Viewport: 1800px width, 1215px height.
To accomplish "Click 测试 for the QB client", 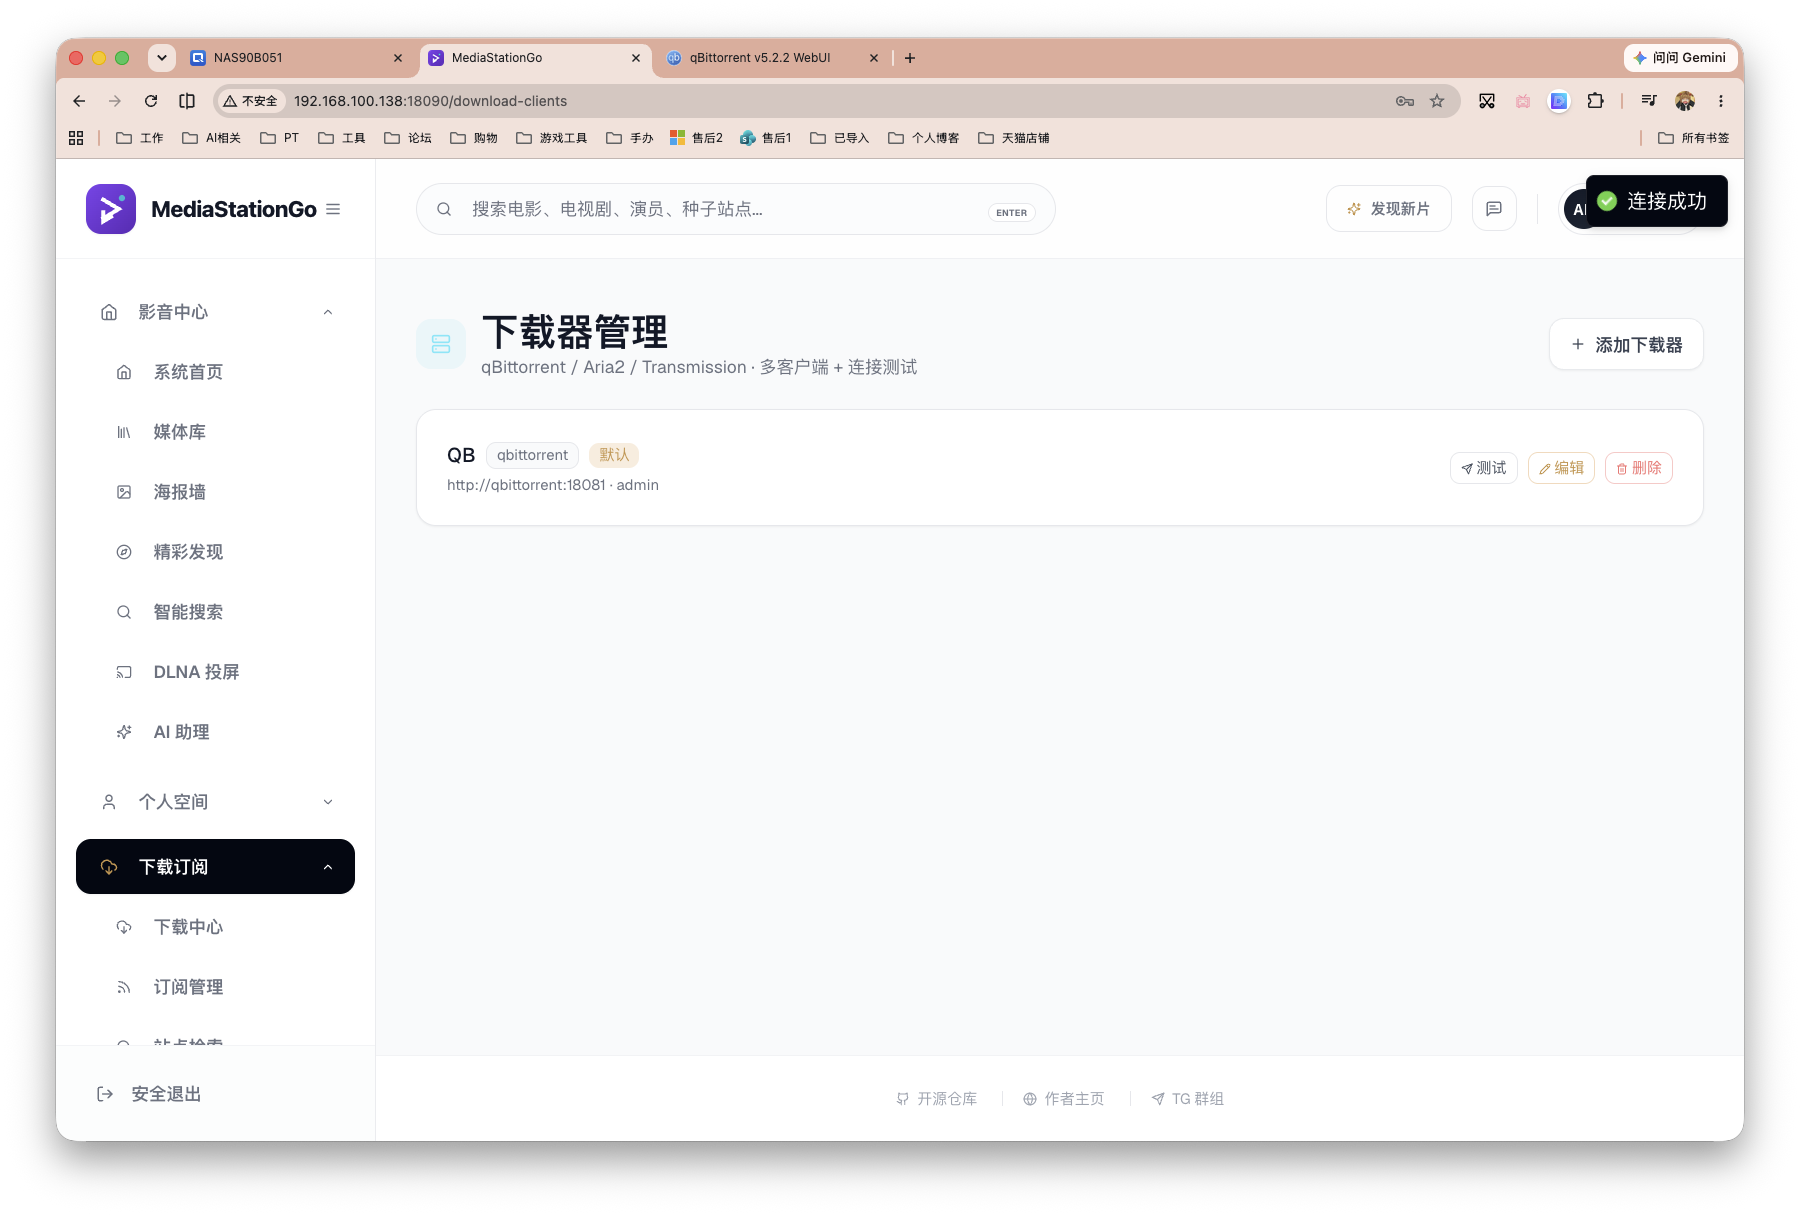I will coord(1484,468).
